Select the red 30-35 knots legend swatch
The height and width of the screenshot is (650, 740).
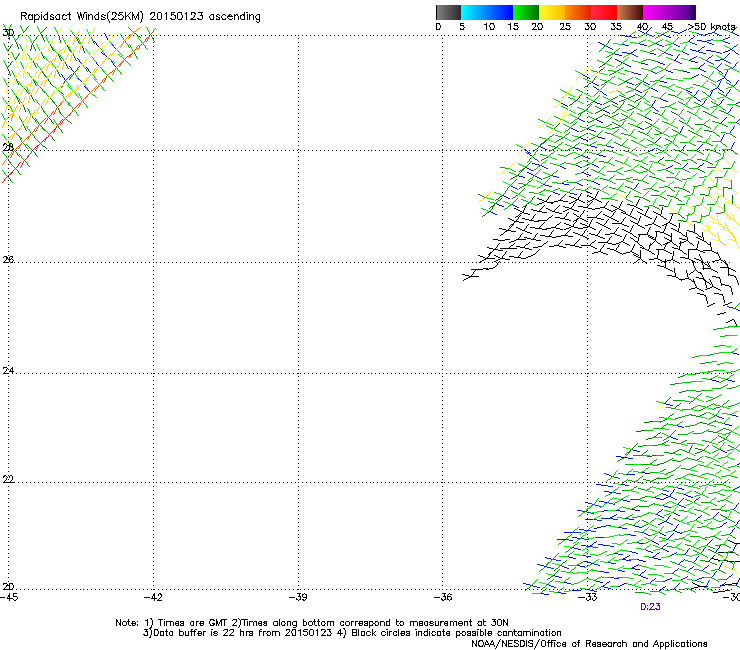604,12
